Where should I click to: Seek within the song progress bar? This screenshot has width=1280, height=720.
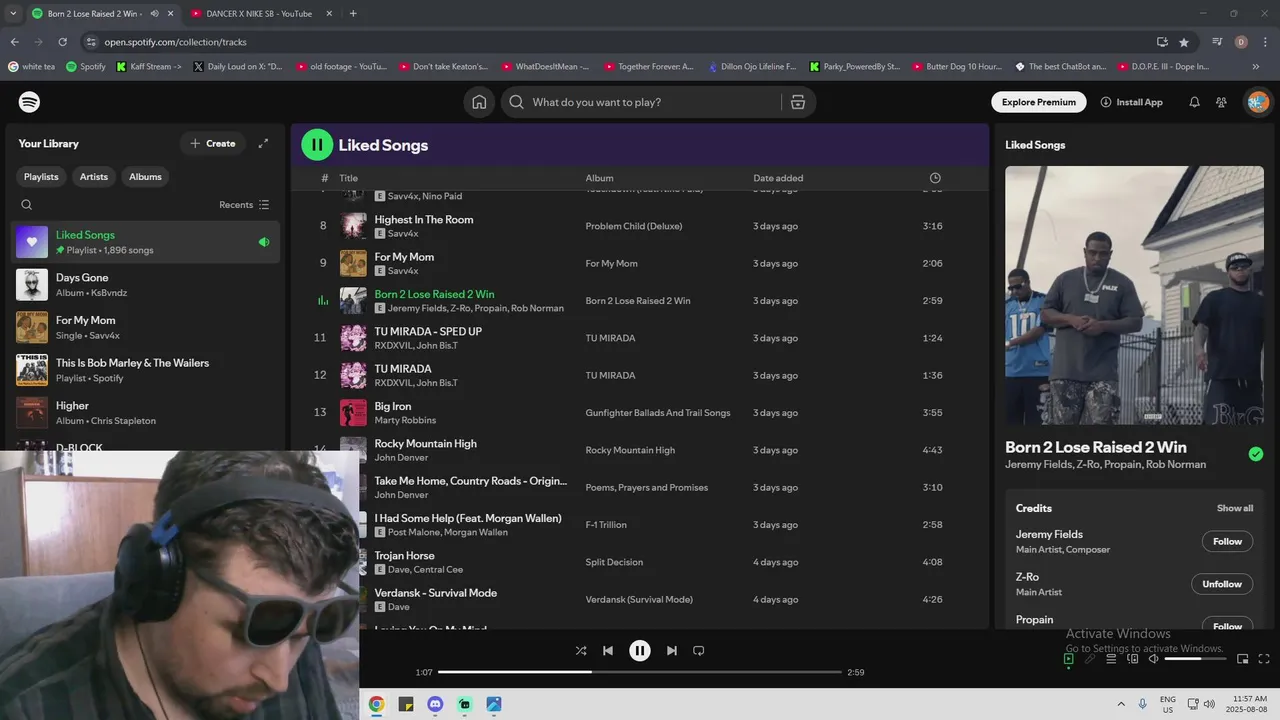640,672
